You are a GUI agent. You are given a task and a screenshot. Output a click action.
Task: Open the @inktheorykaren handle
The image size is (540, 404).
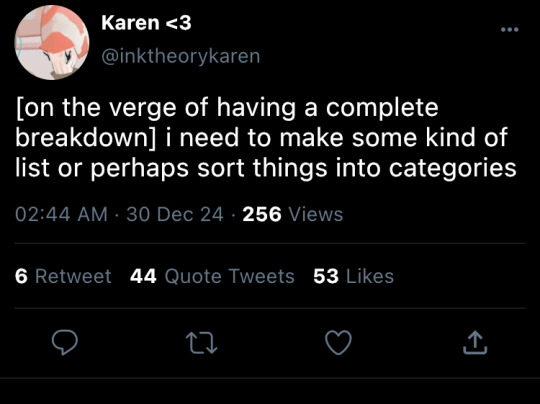coord(180,56)
